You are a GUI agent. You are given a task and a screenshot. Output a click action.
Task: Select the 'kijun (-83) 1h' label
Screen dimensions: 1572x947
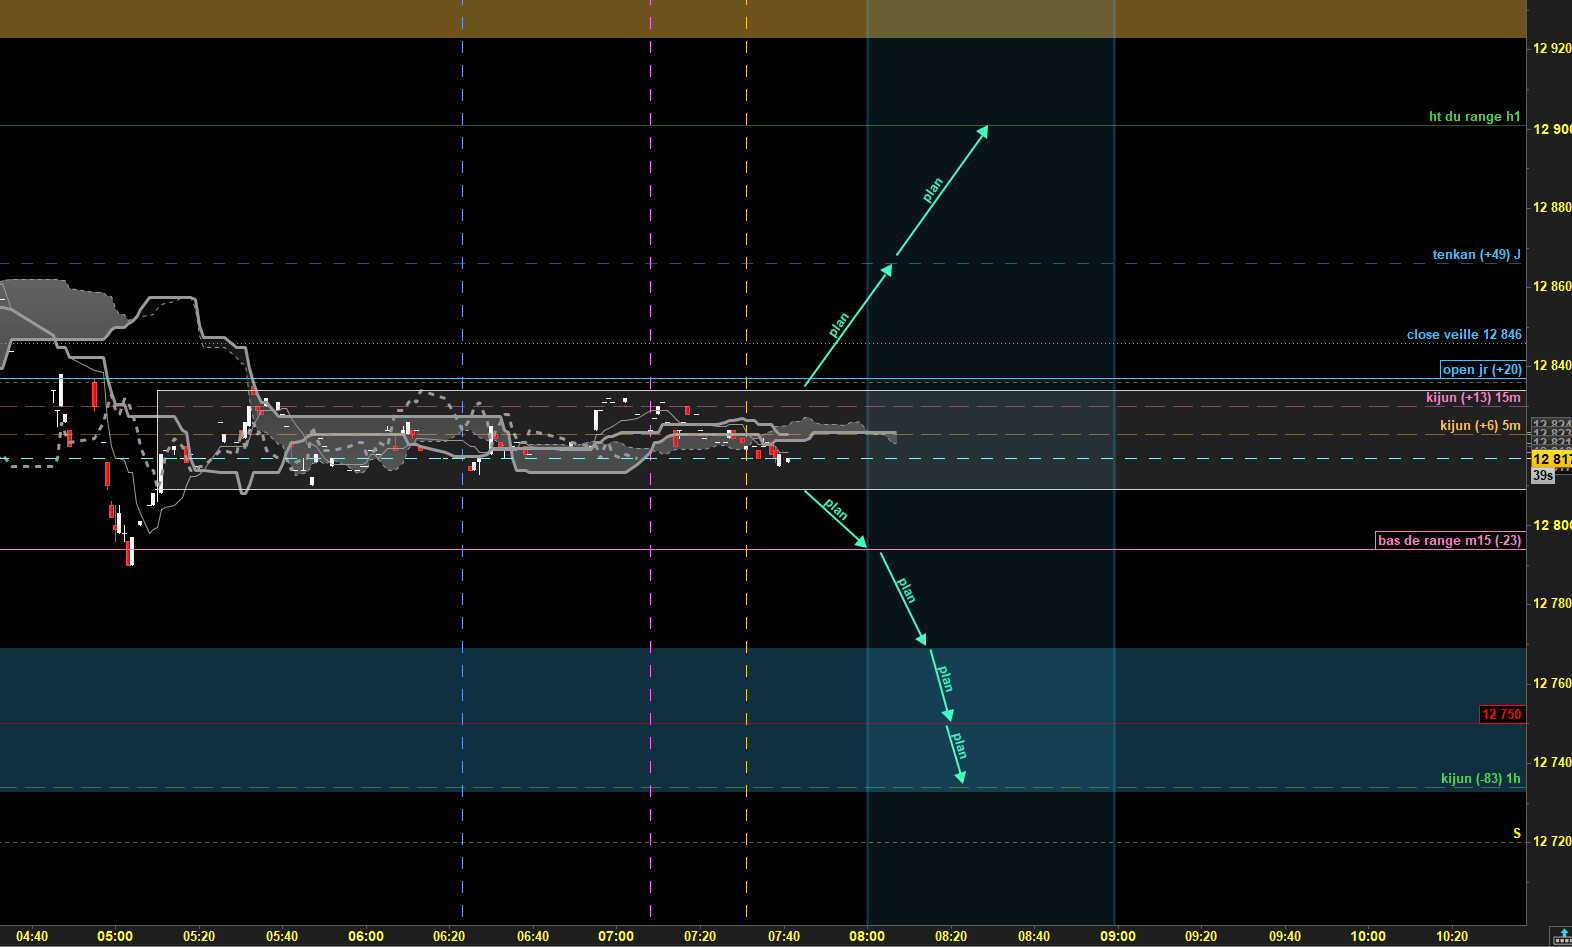click(1480, 778)
